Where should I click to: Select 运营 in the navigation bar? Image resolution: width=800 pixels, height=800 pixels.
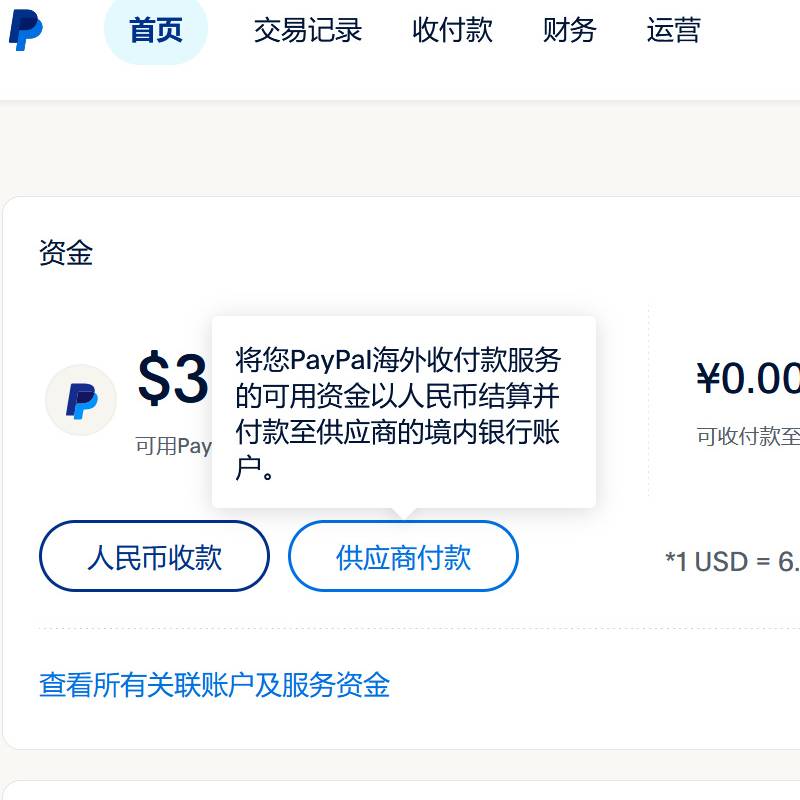[x=673, y=30]
